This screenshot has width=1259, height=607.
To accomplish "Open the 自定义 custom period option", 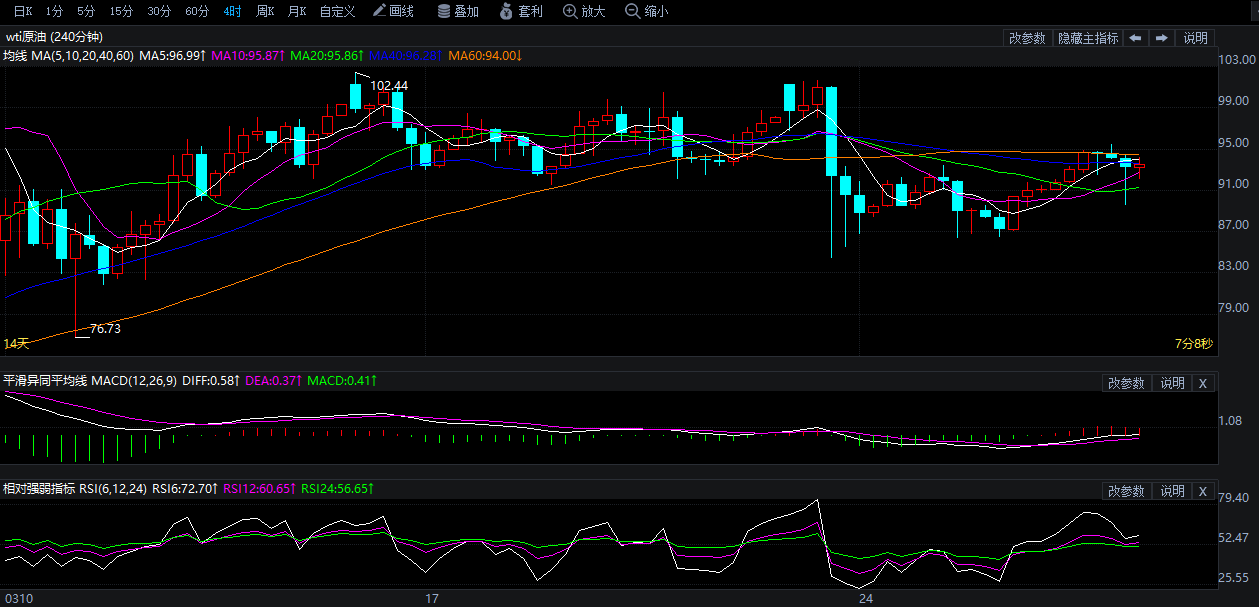I will [337, 12].
